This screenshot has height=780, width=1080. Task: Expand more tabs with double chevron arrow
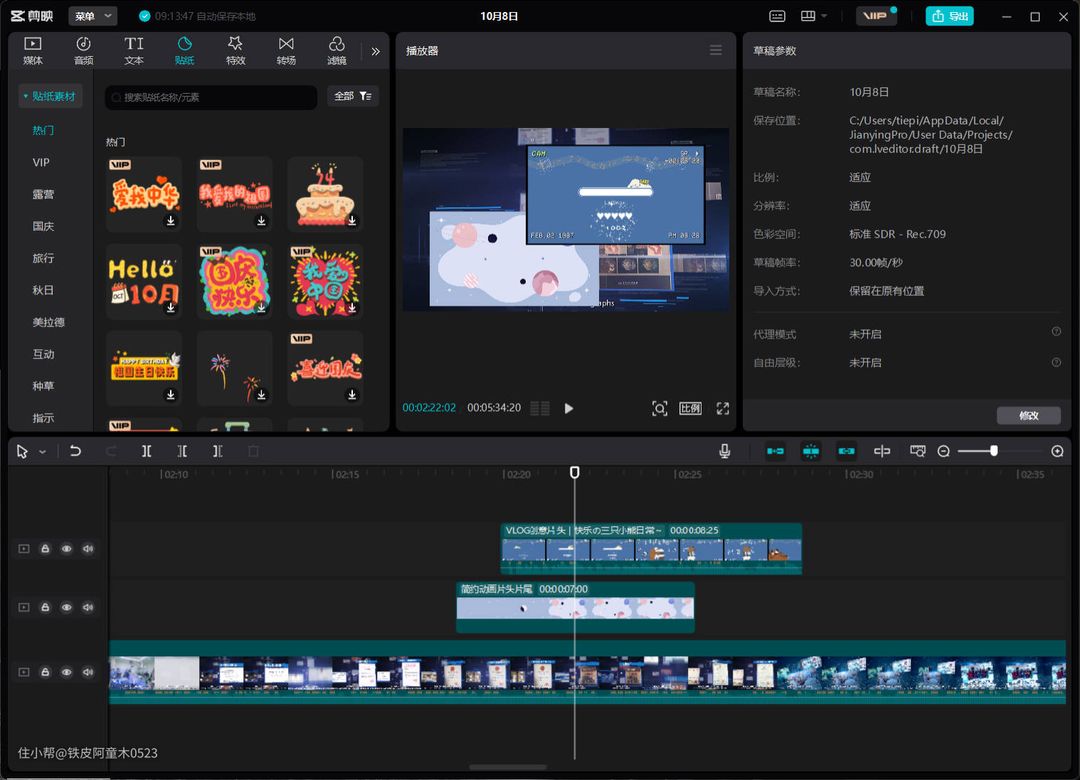coord(376,51)
